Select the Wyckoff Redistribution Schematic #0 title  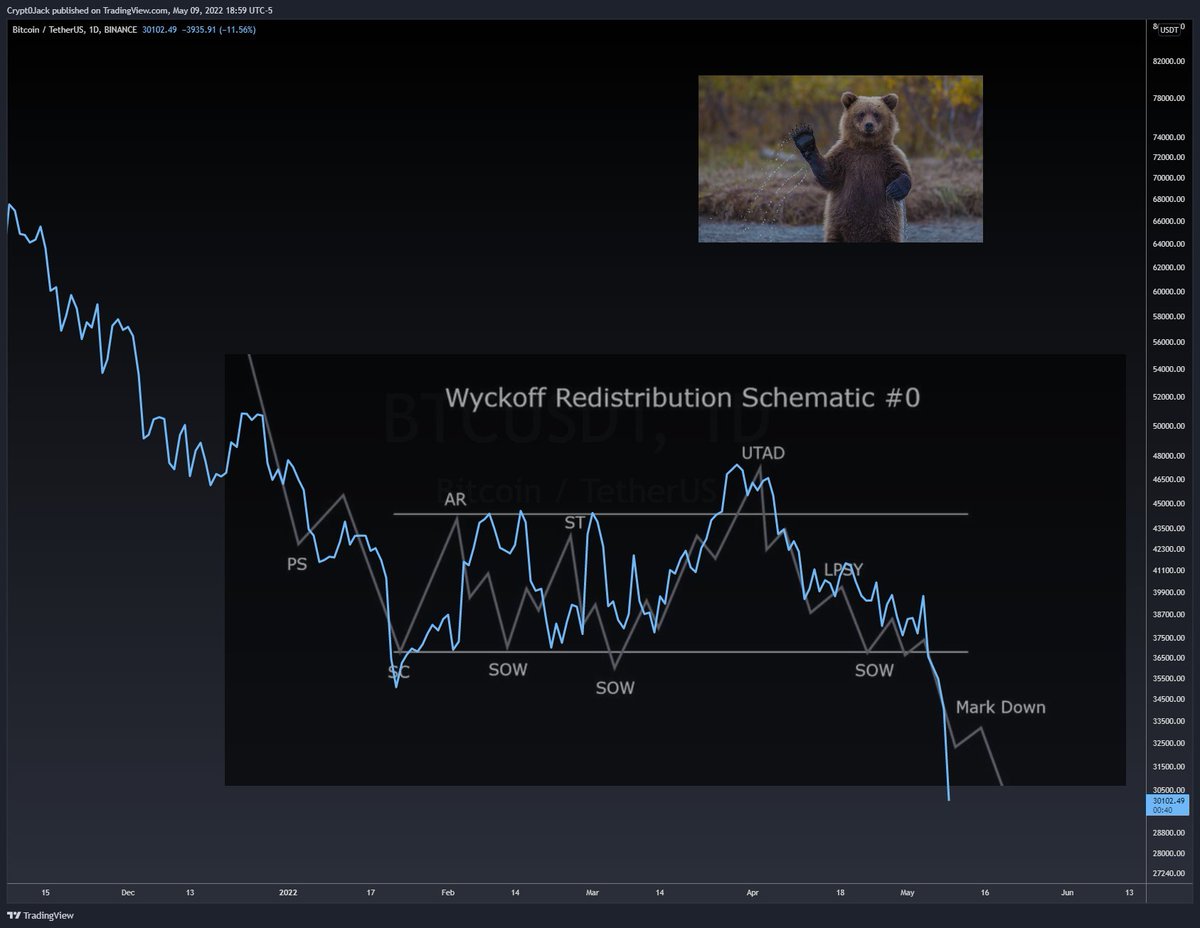click(x=682, y=397)
